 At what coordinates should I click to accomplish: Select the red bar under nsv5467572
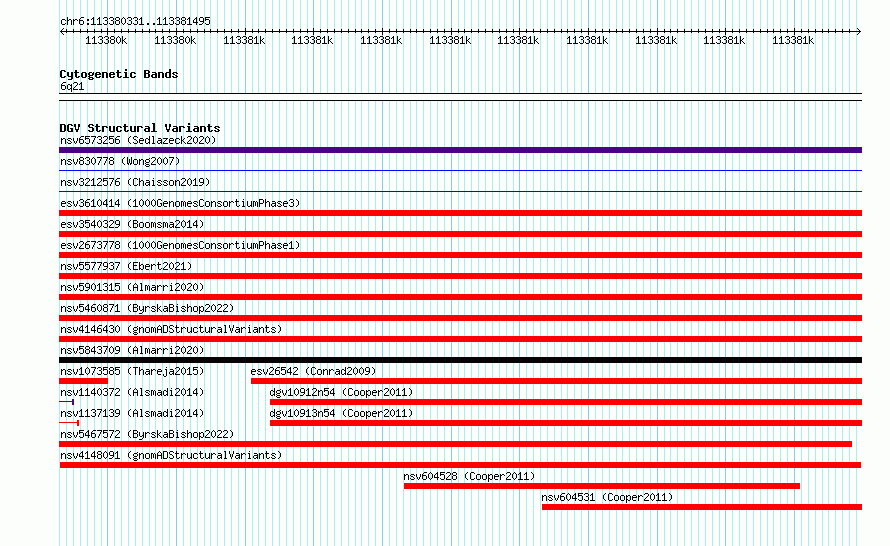455,444
